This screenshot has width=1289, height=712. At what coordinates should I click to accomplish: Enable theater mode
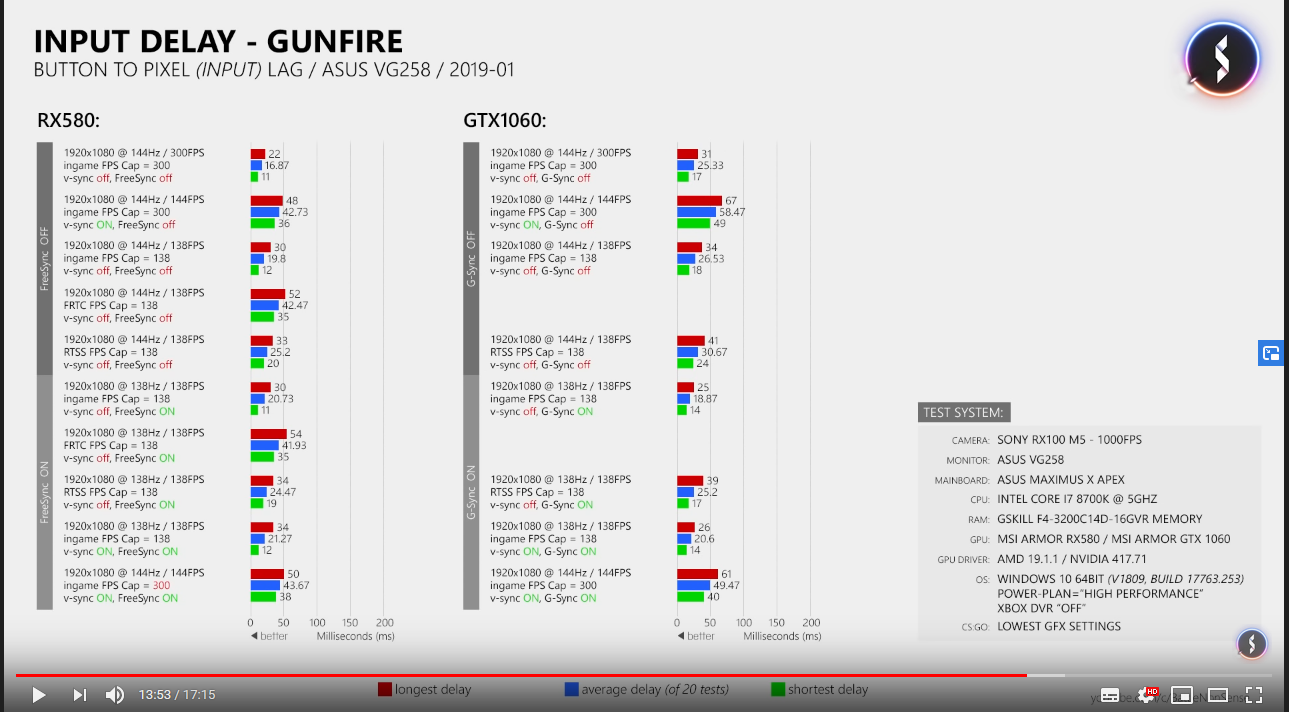pos(1218,695)
